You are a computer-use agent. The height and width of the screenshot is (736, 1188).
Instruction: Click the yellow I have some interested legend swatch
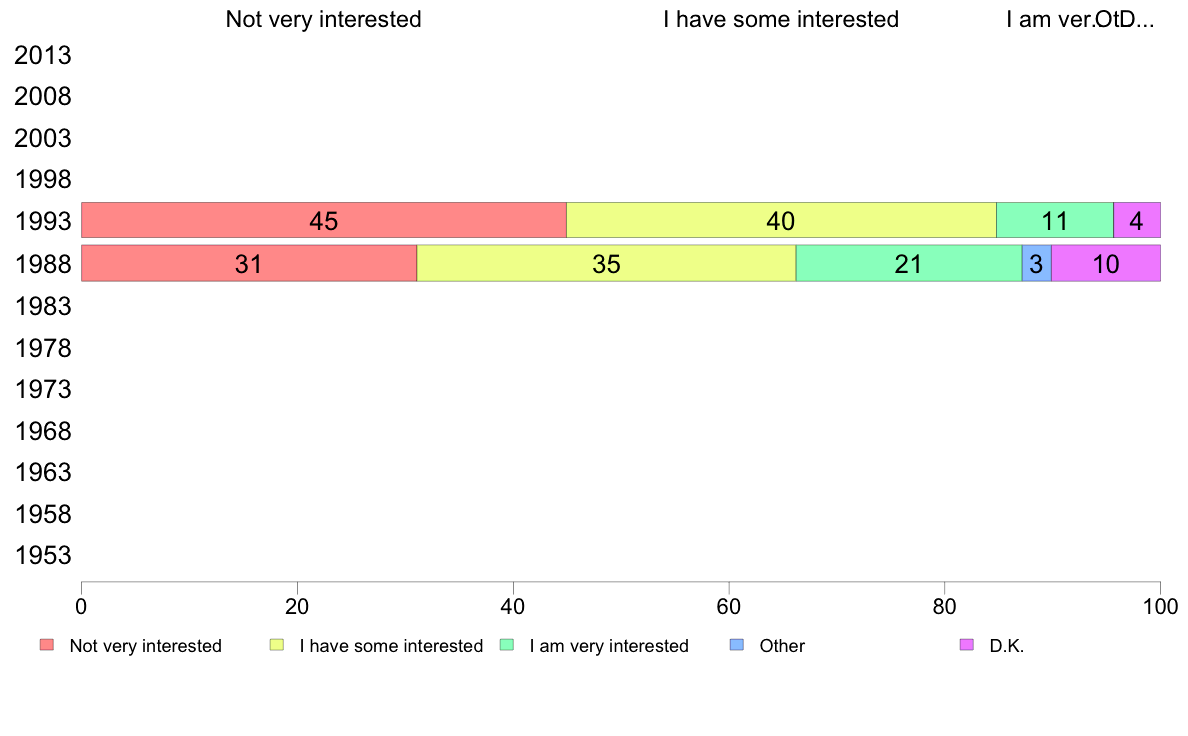point(277,645)
